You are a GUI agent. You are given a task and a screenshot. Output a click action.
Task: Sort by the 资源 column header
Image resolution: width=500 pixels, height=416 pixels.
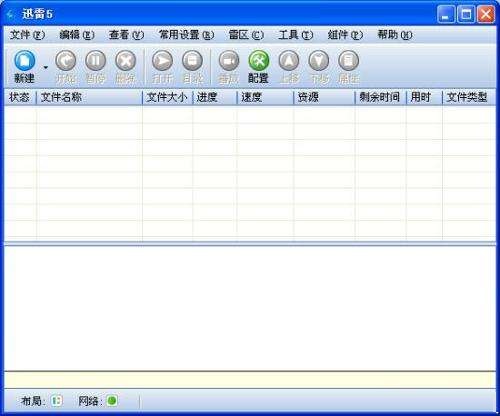pos(324,97)
